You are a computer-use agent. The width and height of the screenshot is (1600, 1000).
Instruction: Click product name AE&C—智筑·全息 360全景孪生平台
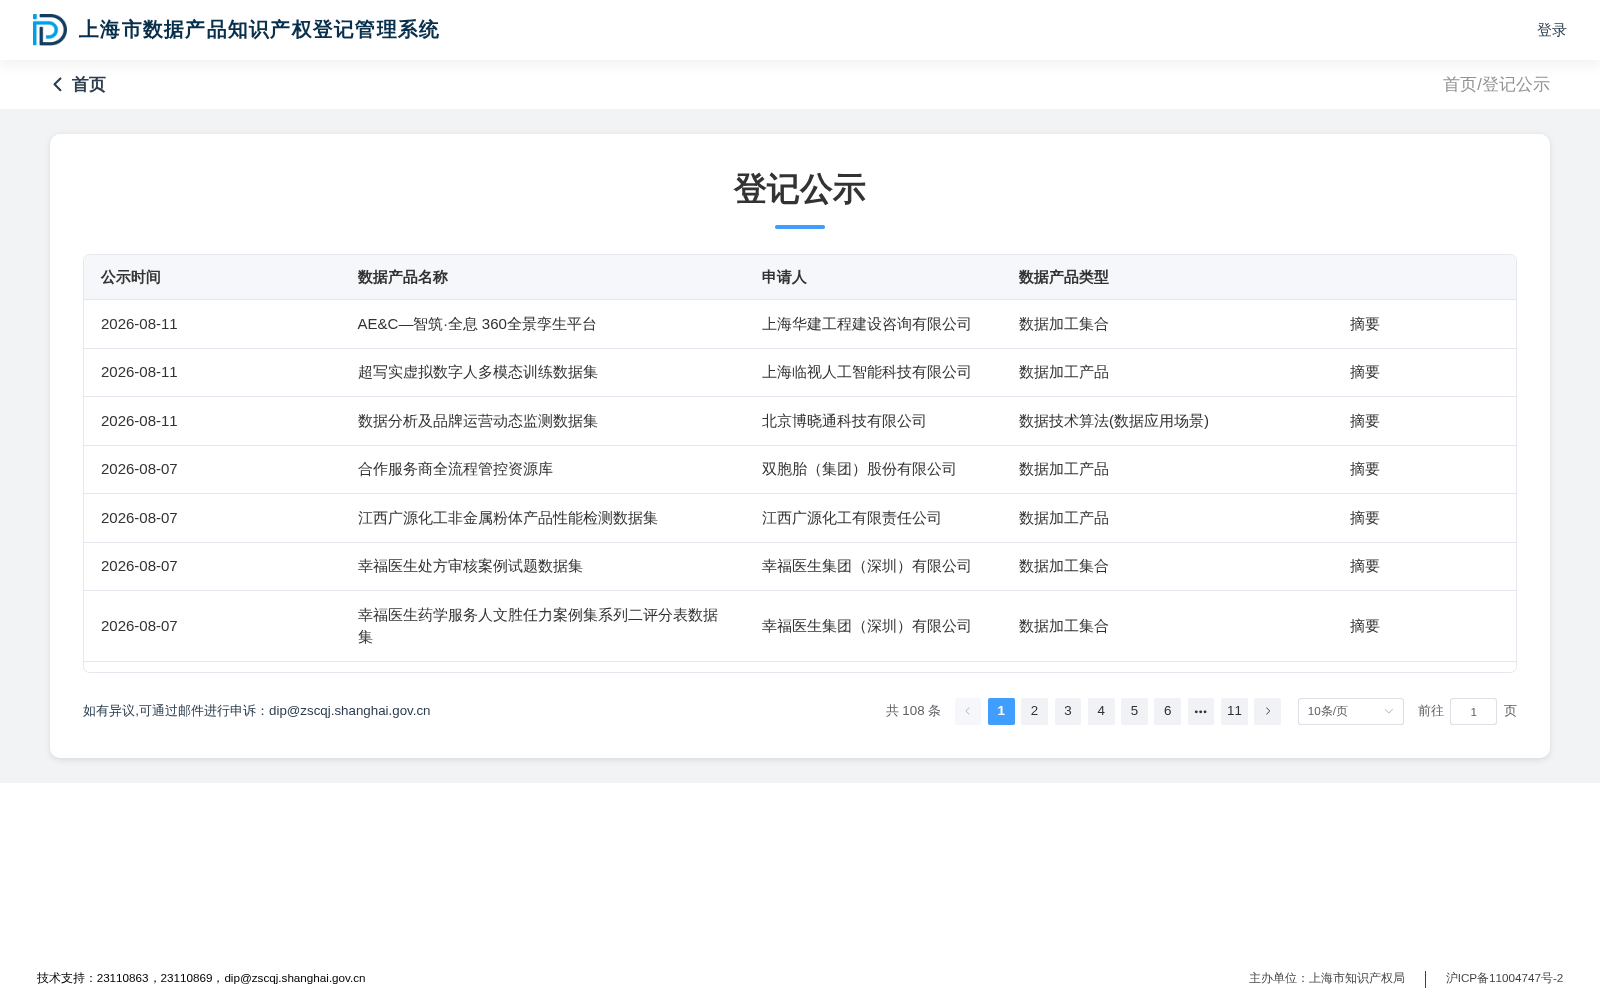477,324
